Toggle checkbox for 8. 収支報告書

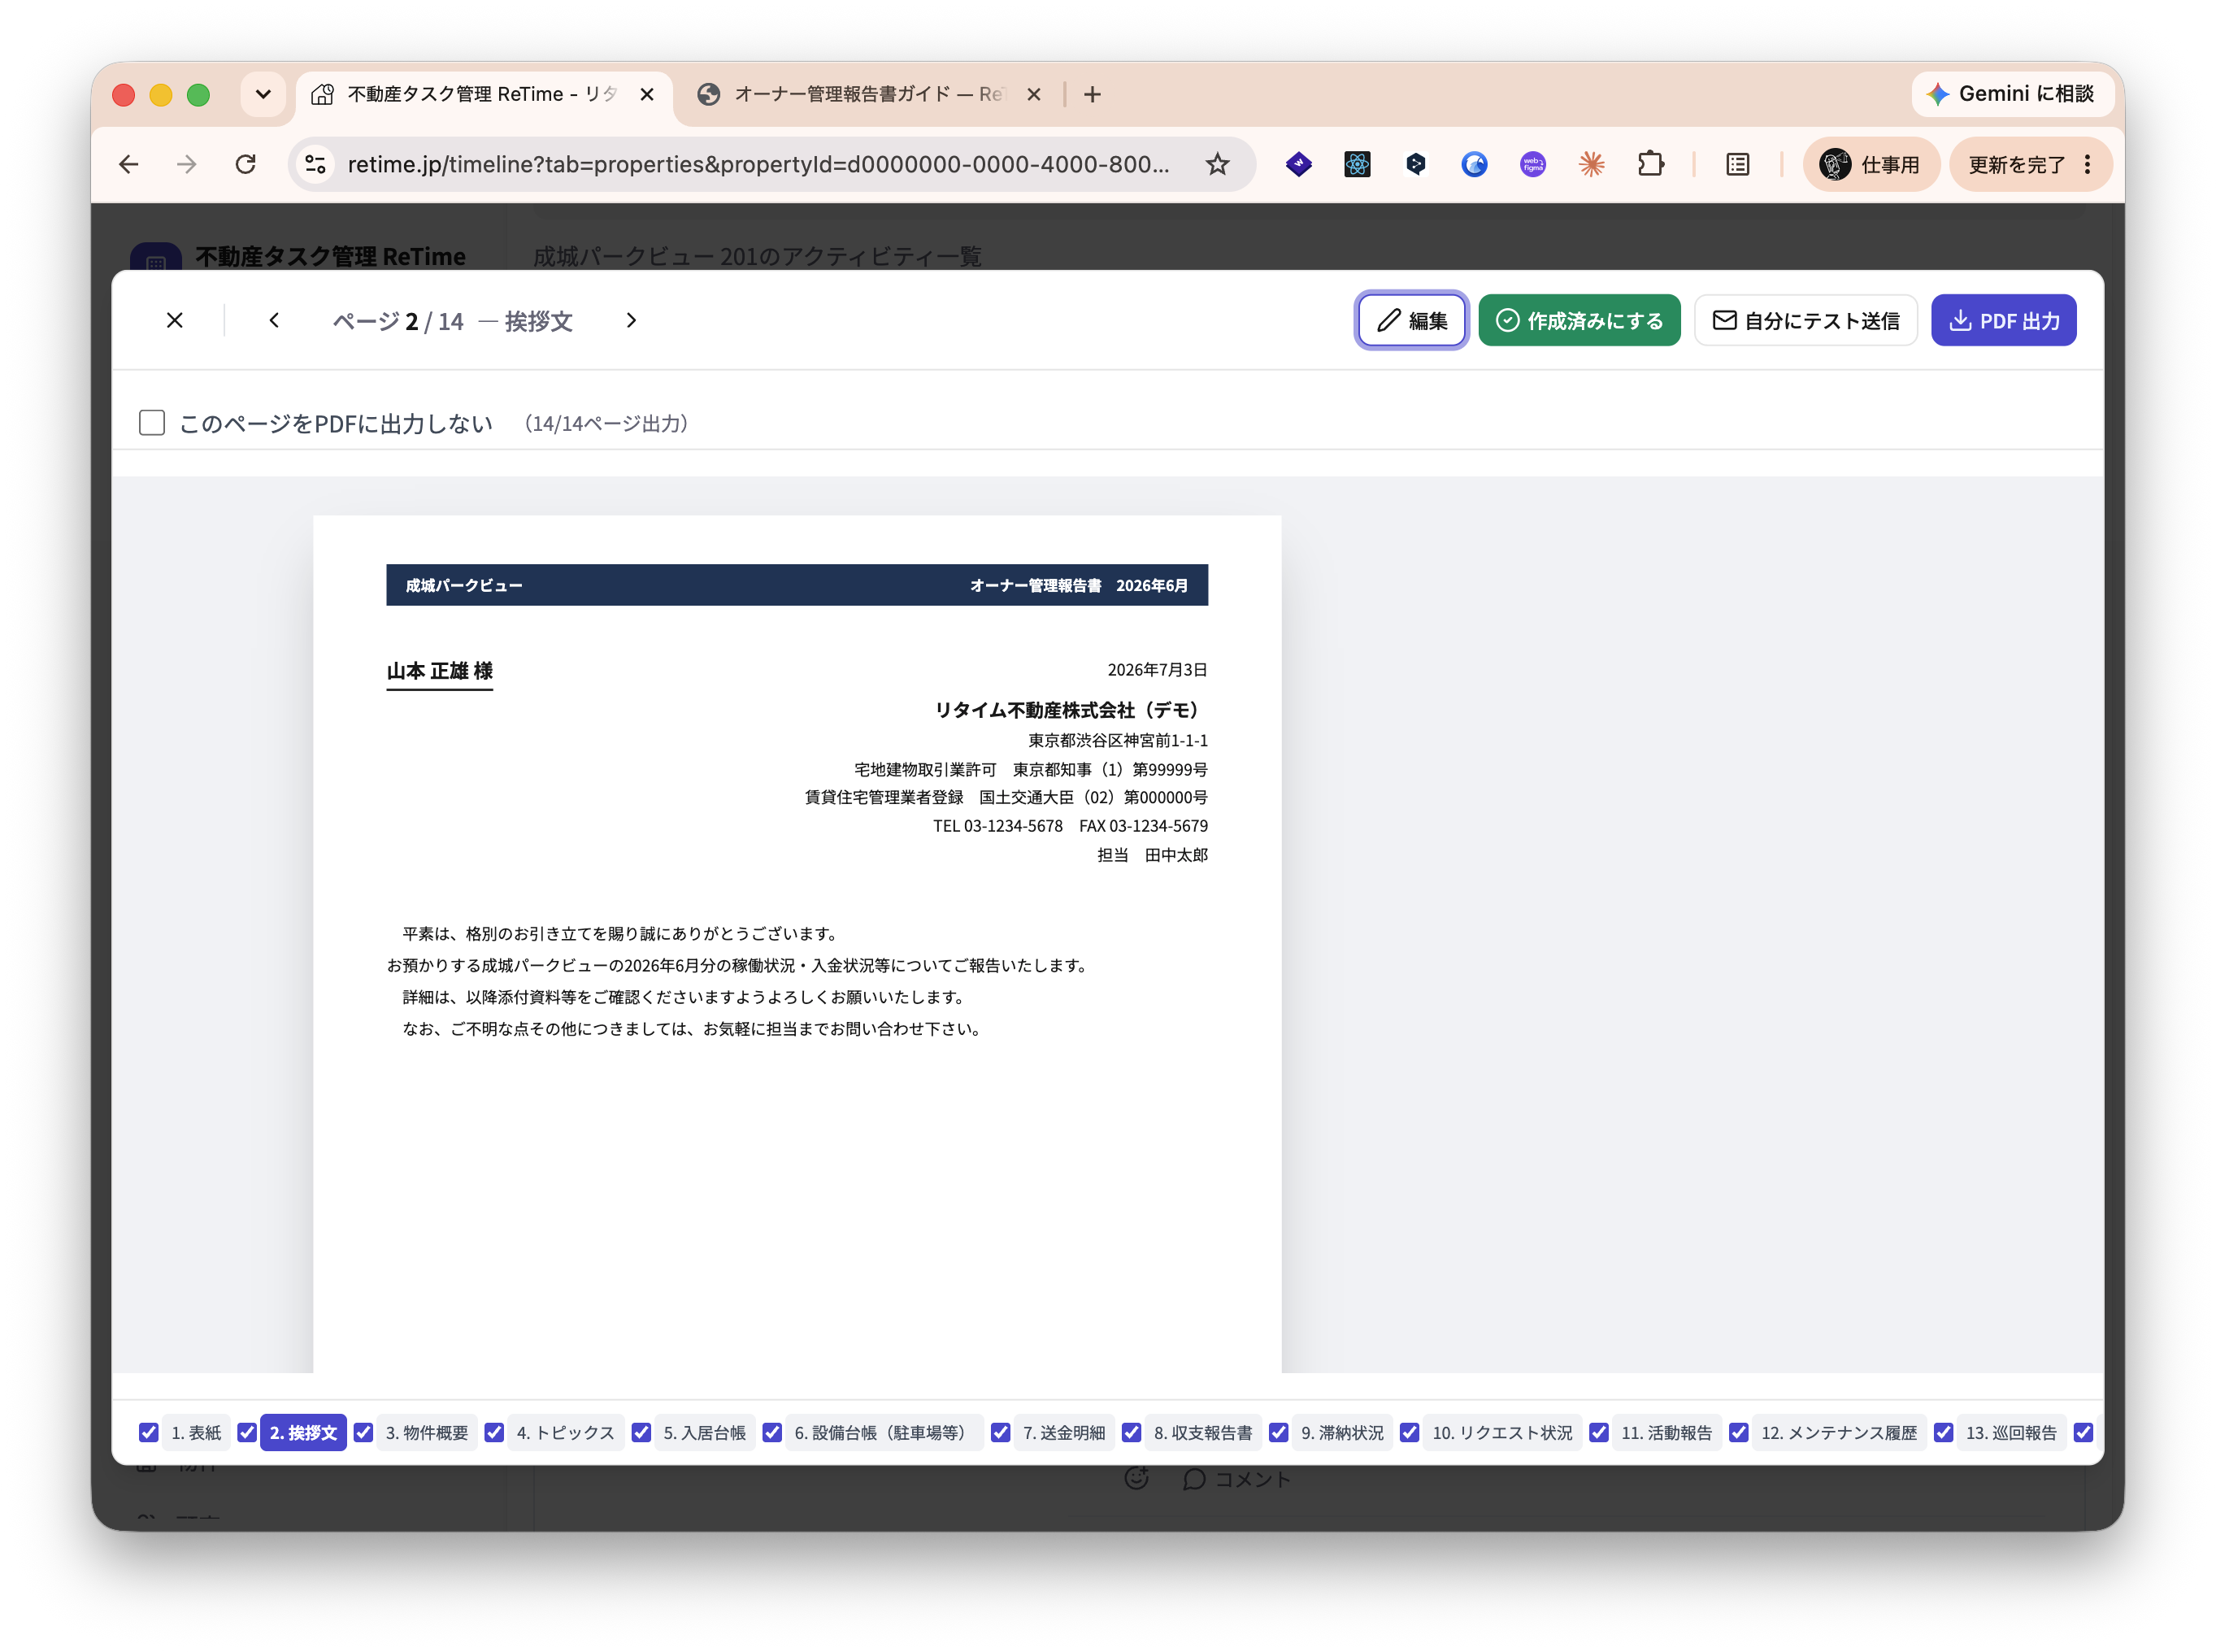click(1131, 1432)
